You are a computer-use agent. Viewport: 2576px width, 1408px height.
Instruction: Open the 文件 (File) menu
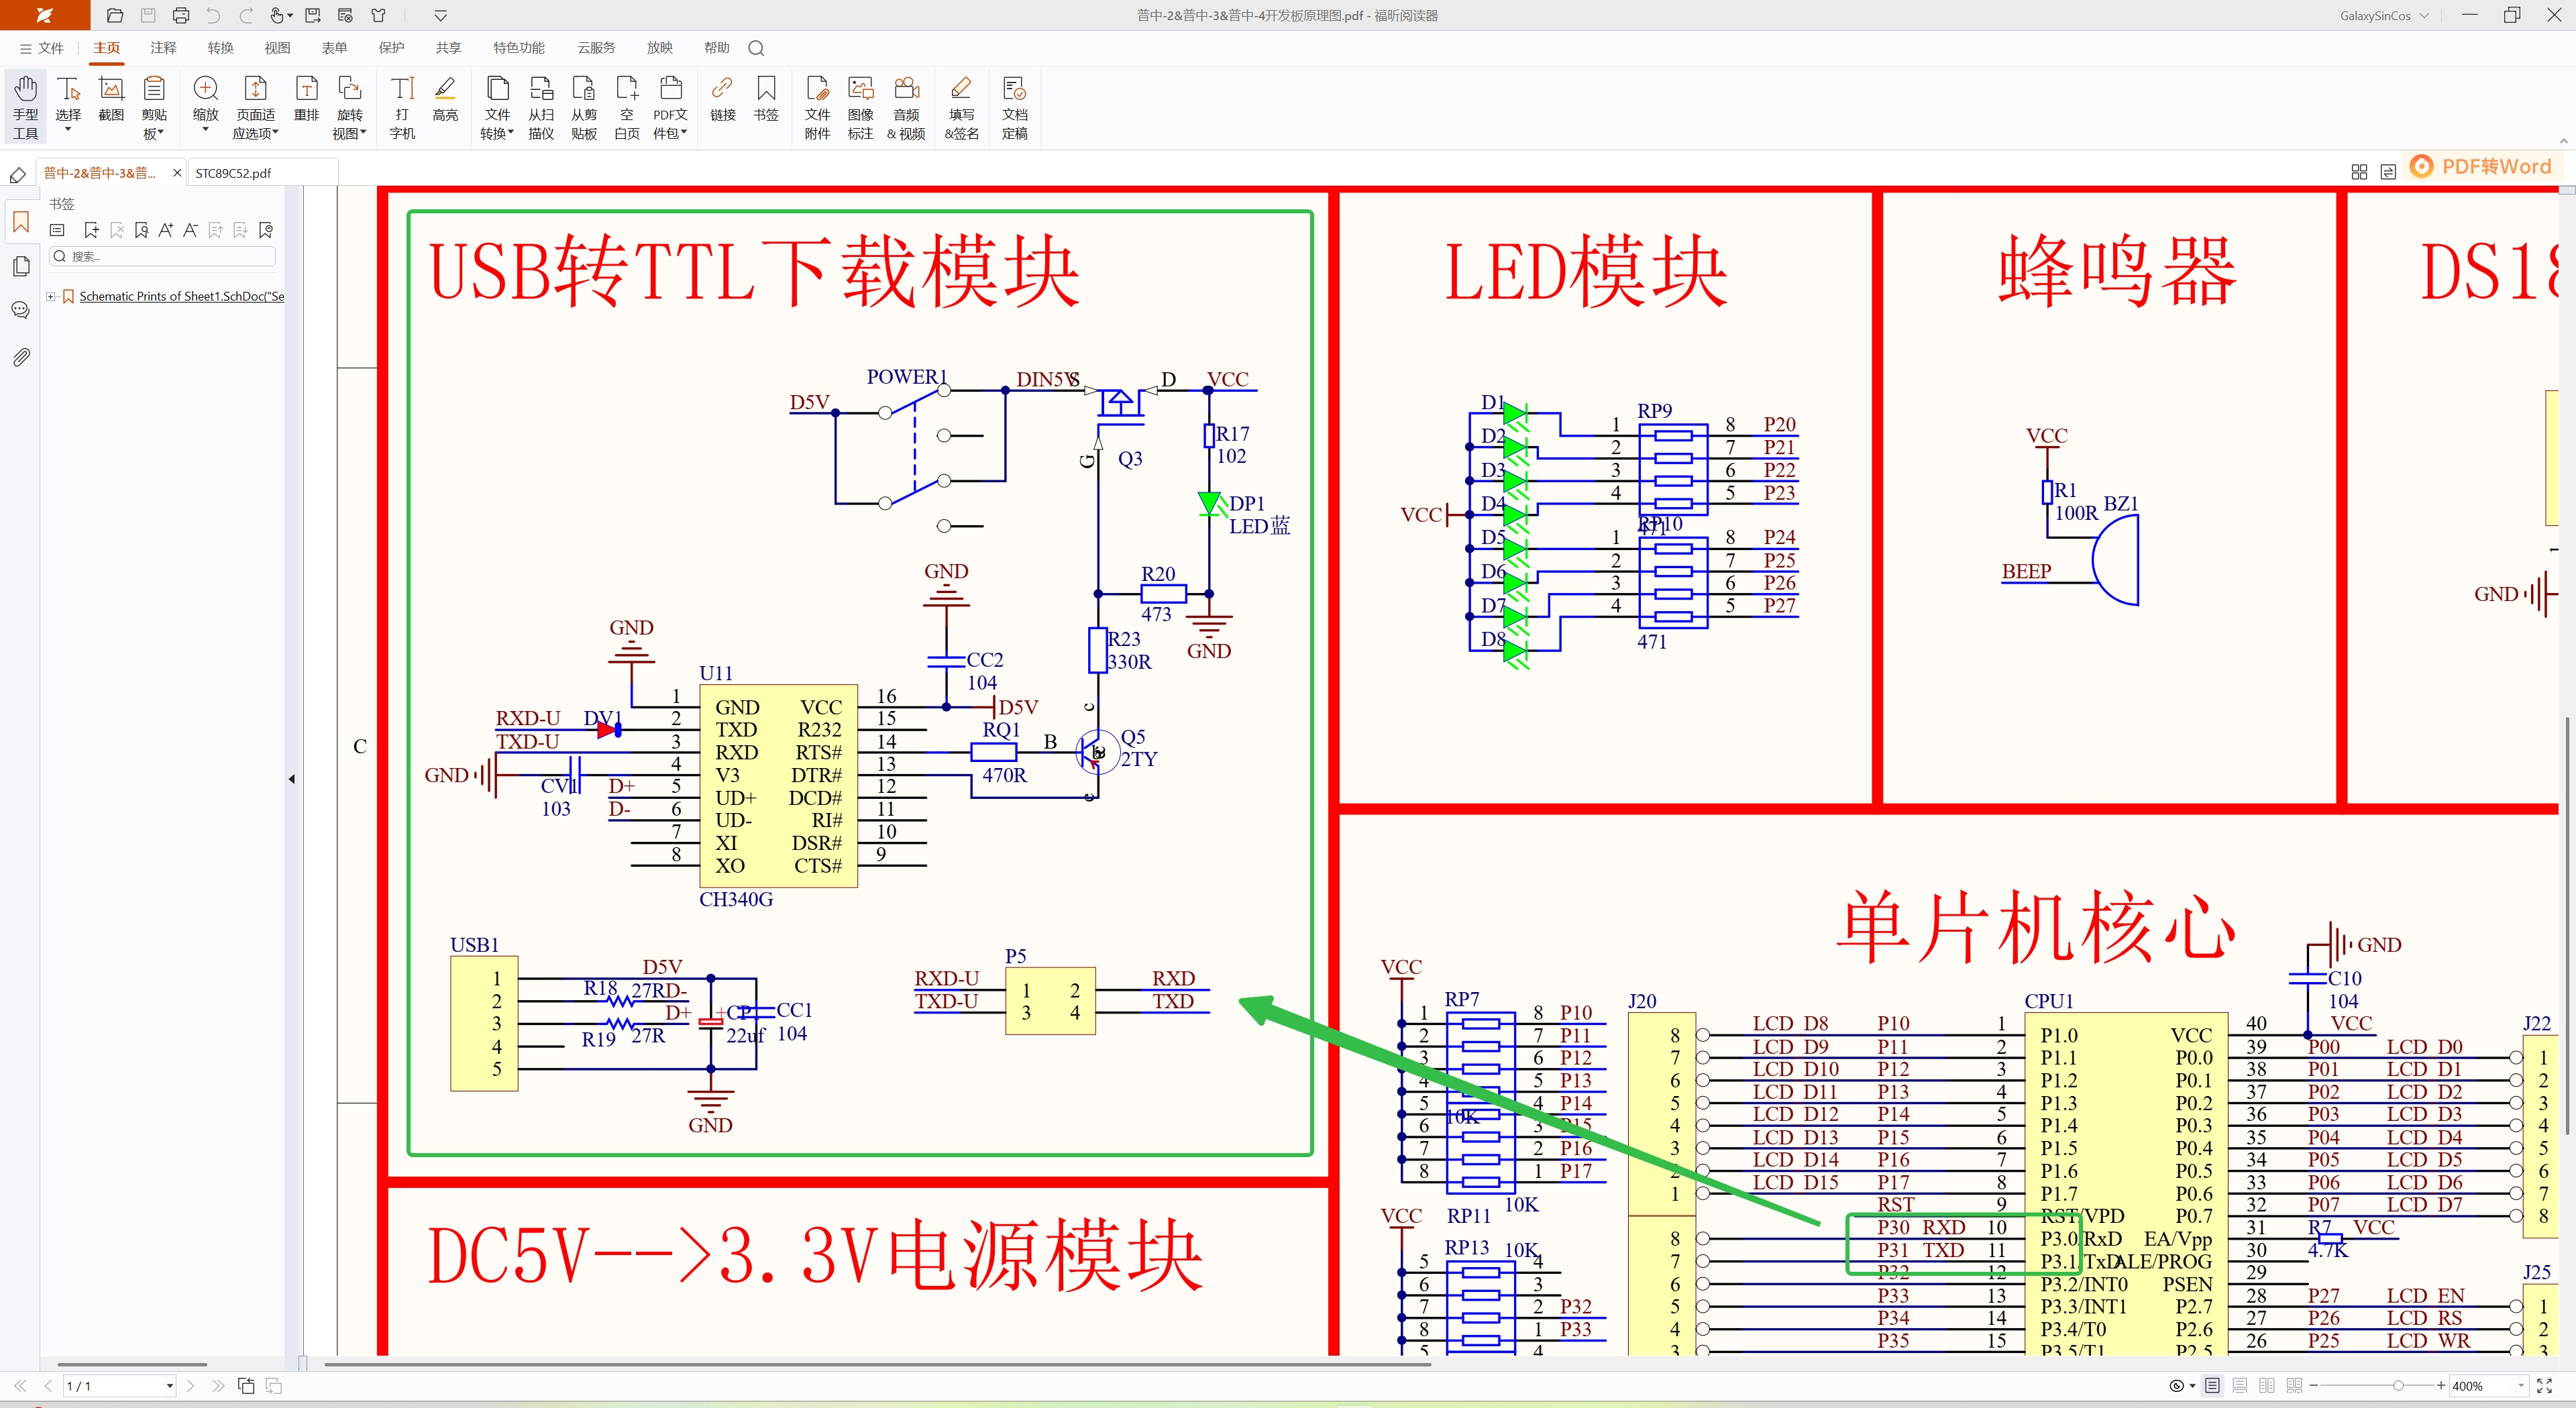click(x=42, y=48)
